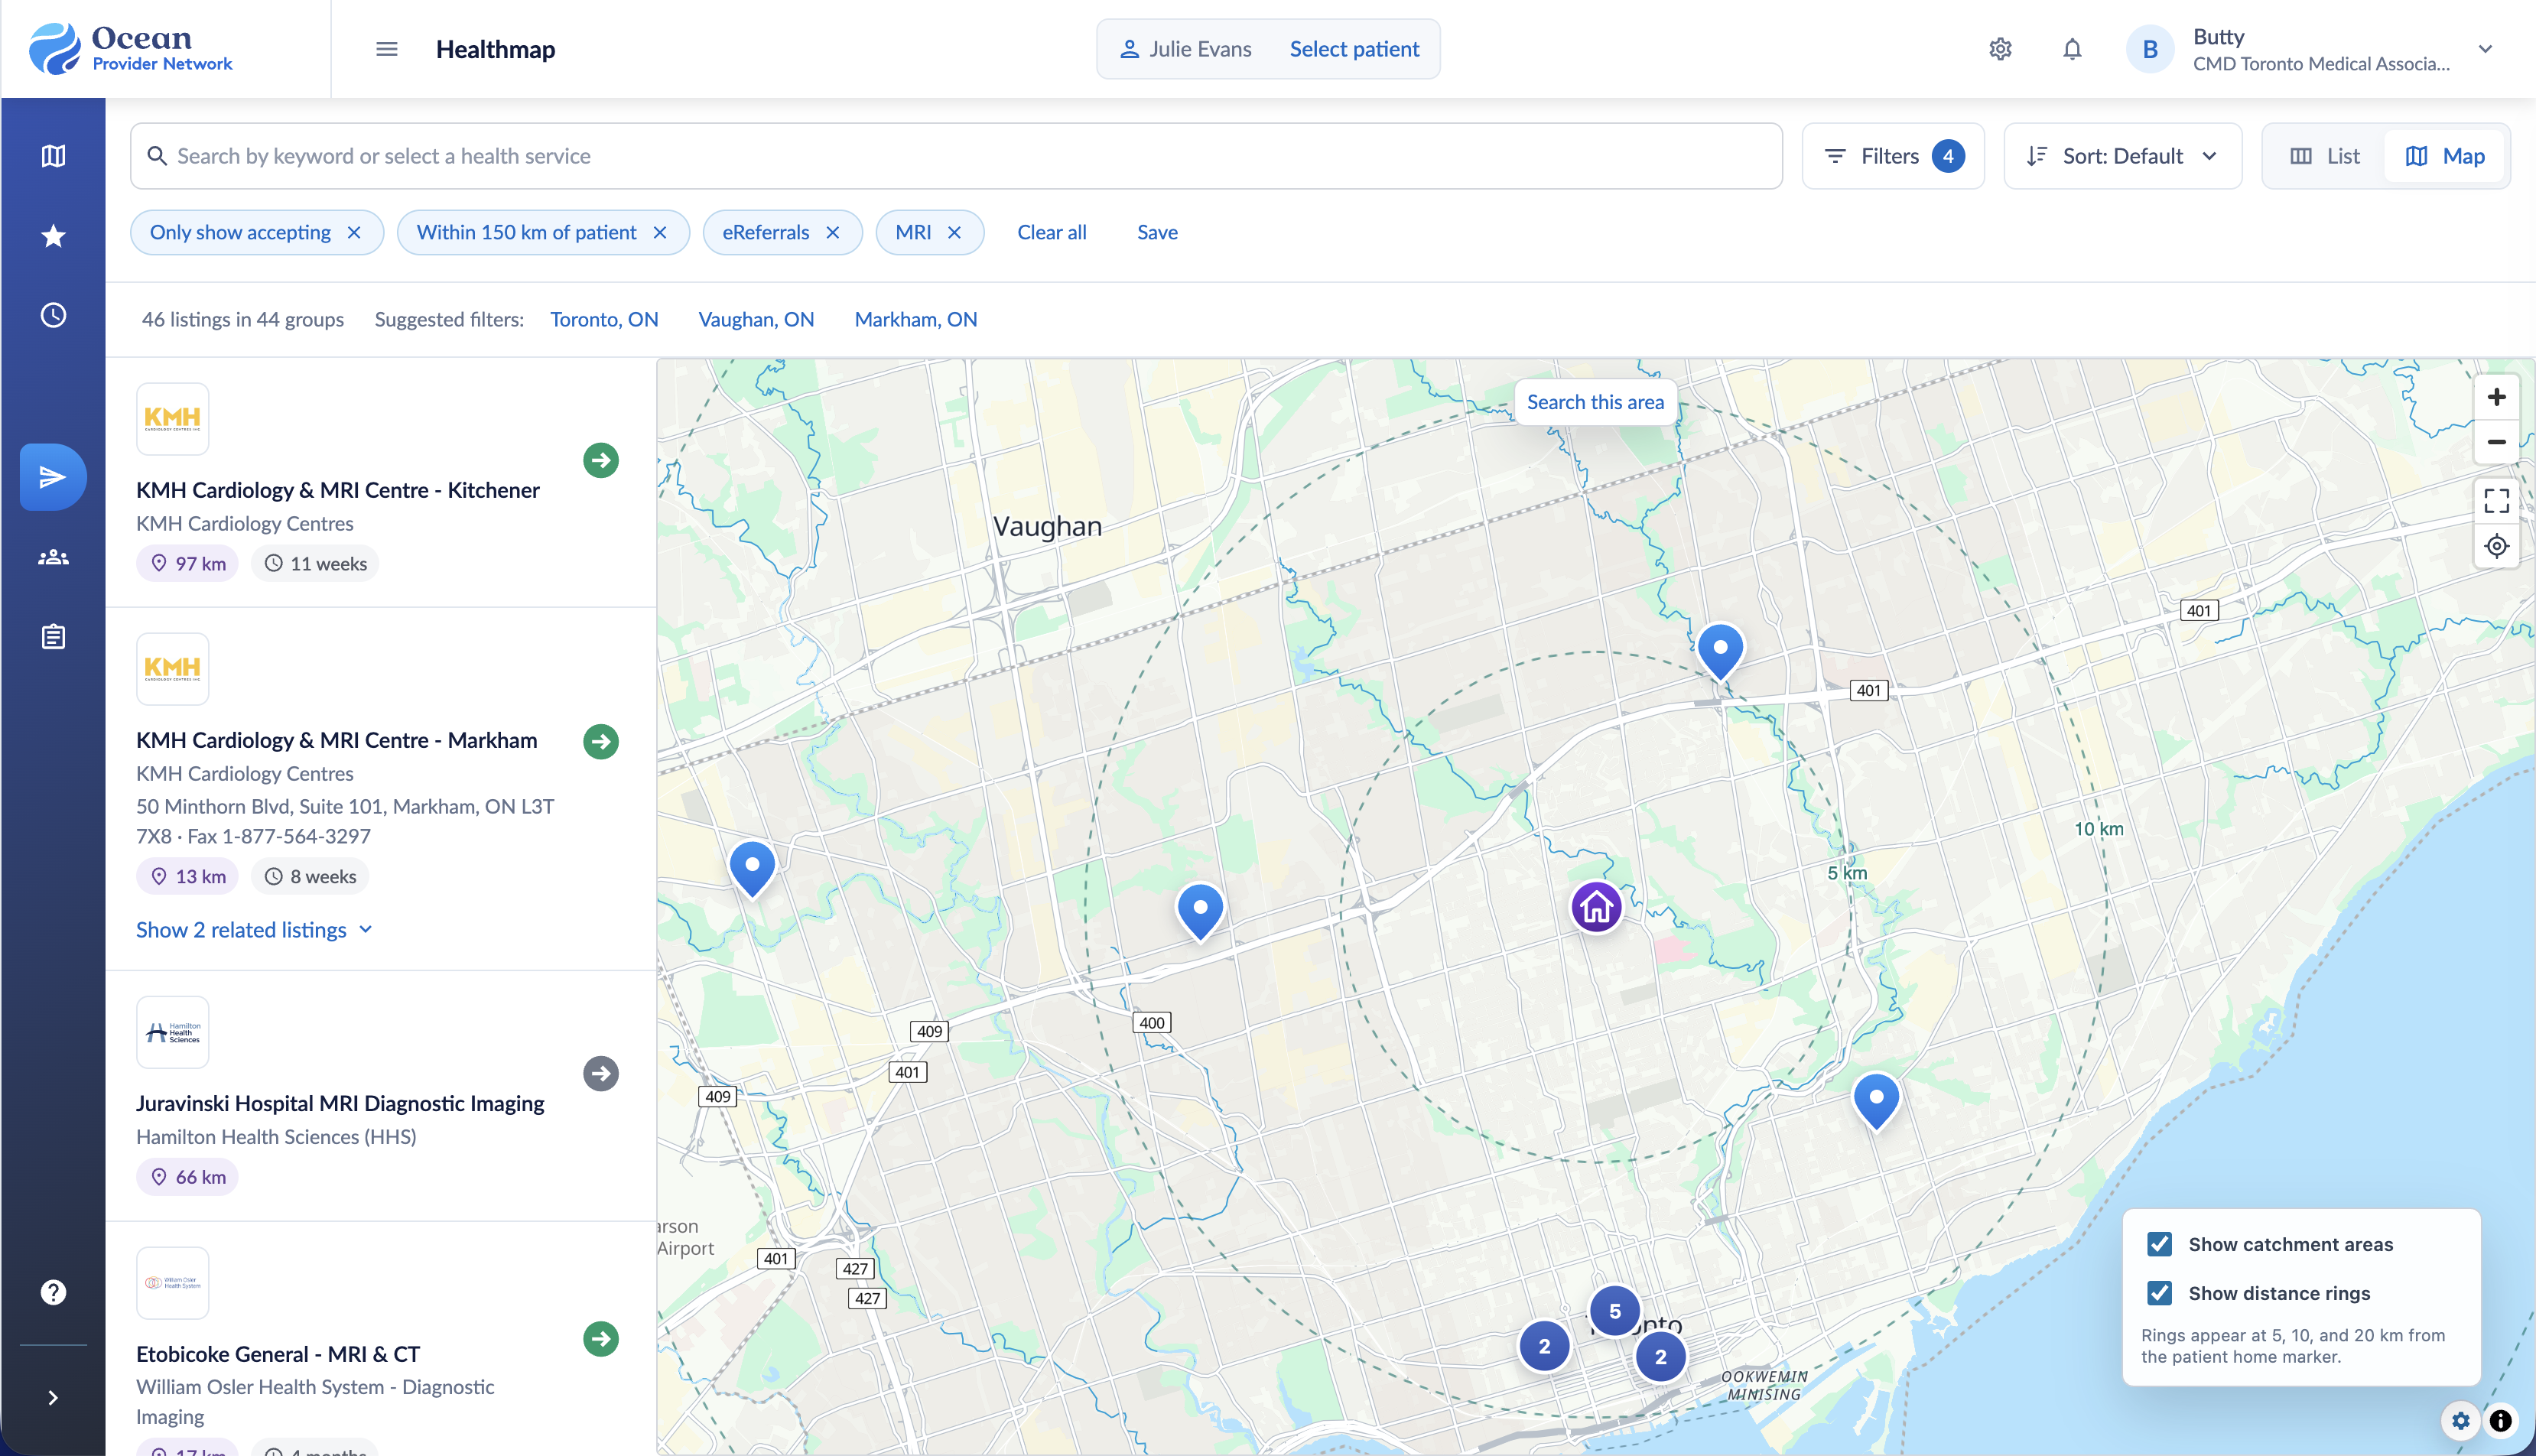
Task: Open the people group sidebar icon
Action: pyautogui.click(x=53, y=557)
